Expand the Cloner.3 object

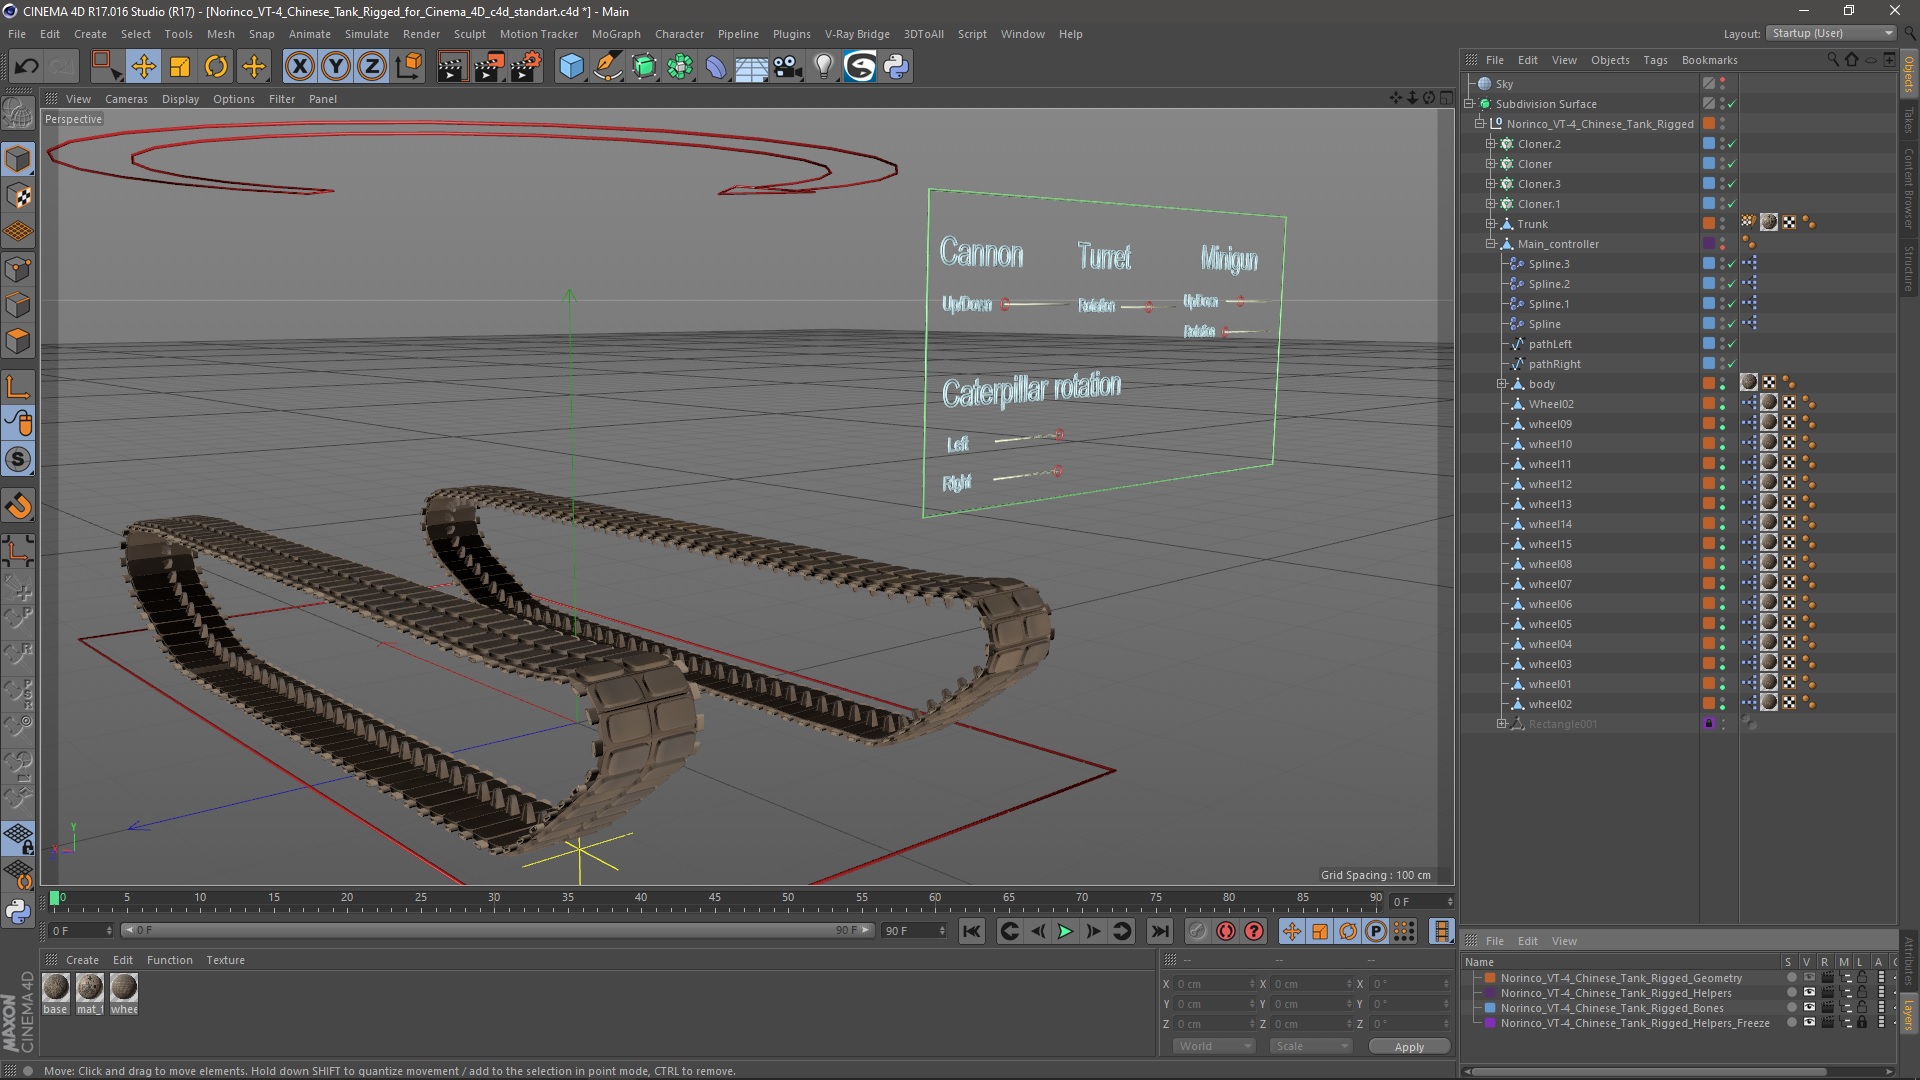1491,184
